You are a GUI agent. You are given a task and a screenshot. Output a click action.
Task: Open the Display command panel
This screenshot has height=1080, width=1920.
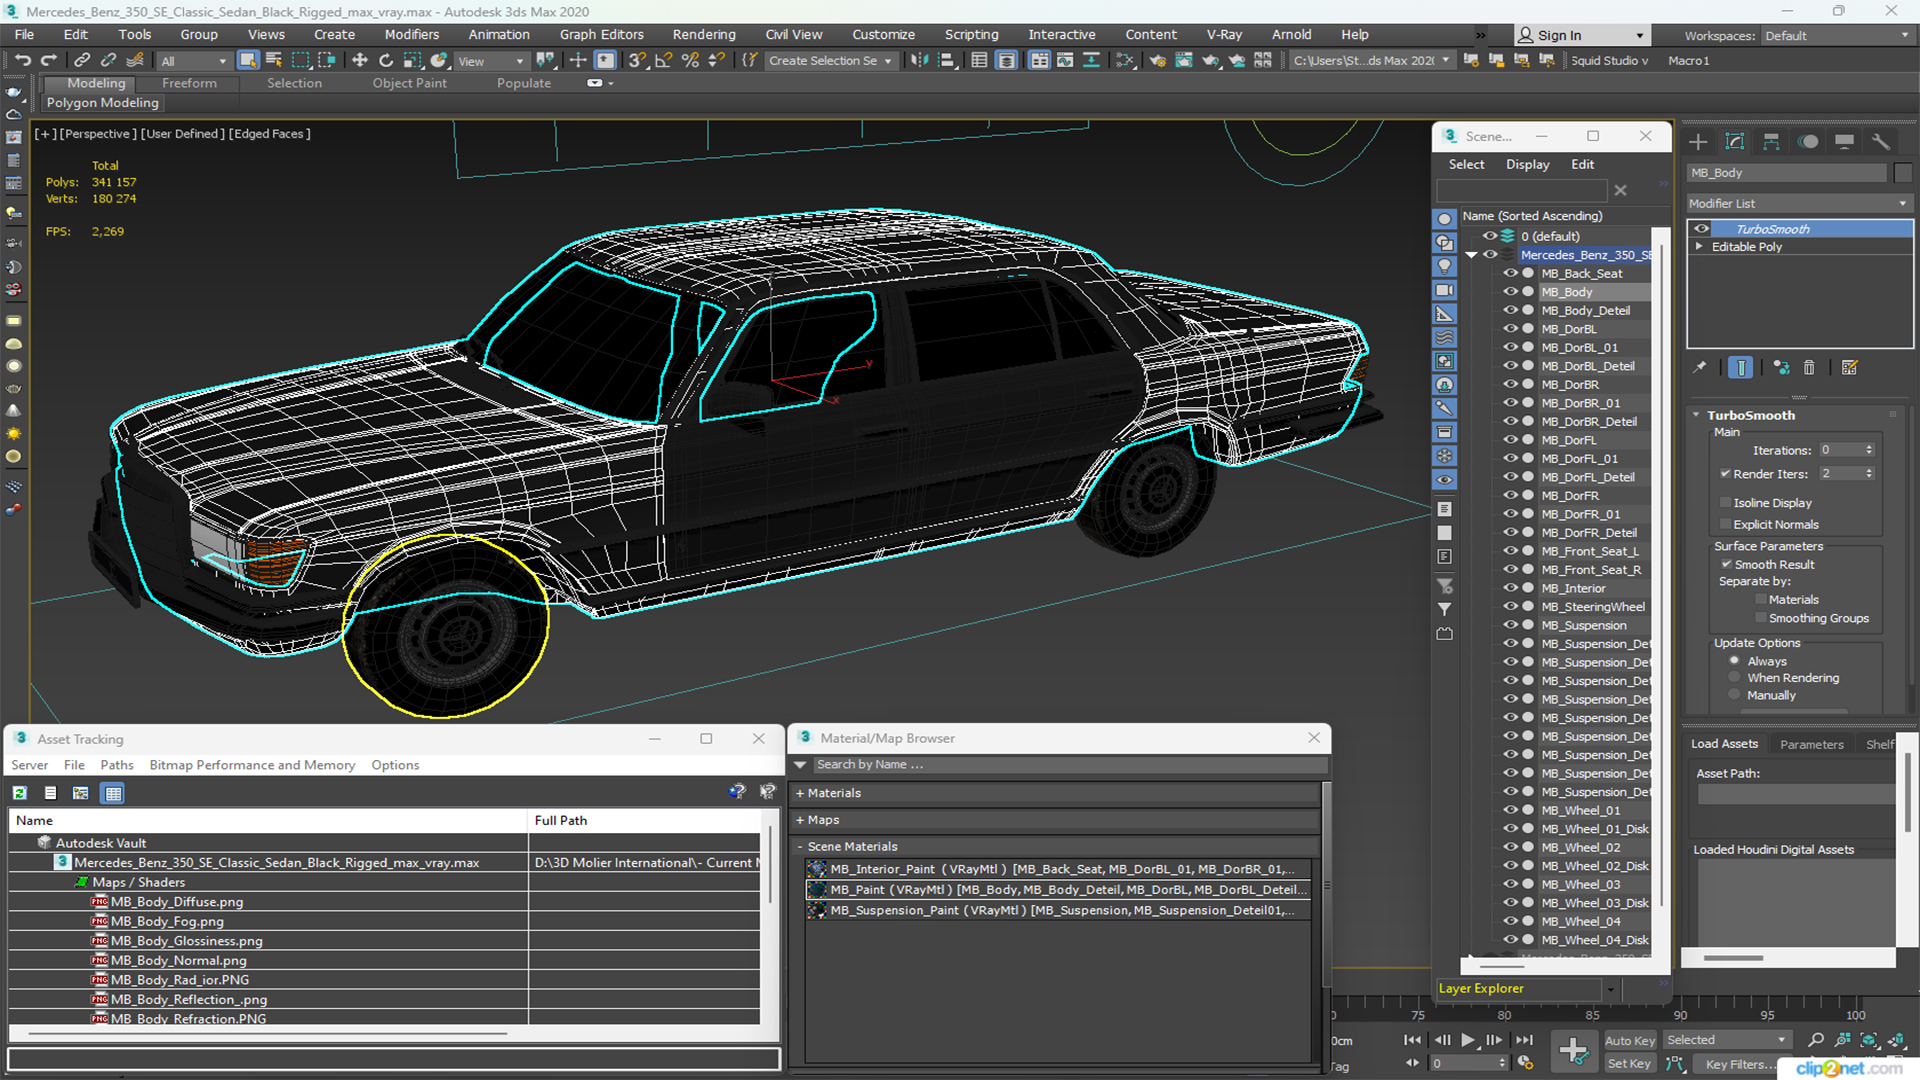click(1844, 142)
